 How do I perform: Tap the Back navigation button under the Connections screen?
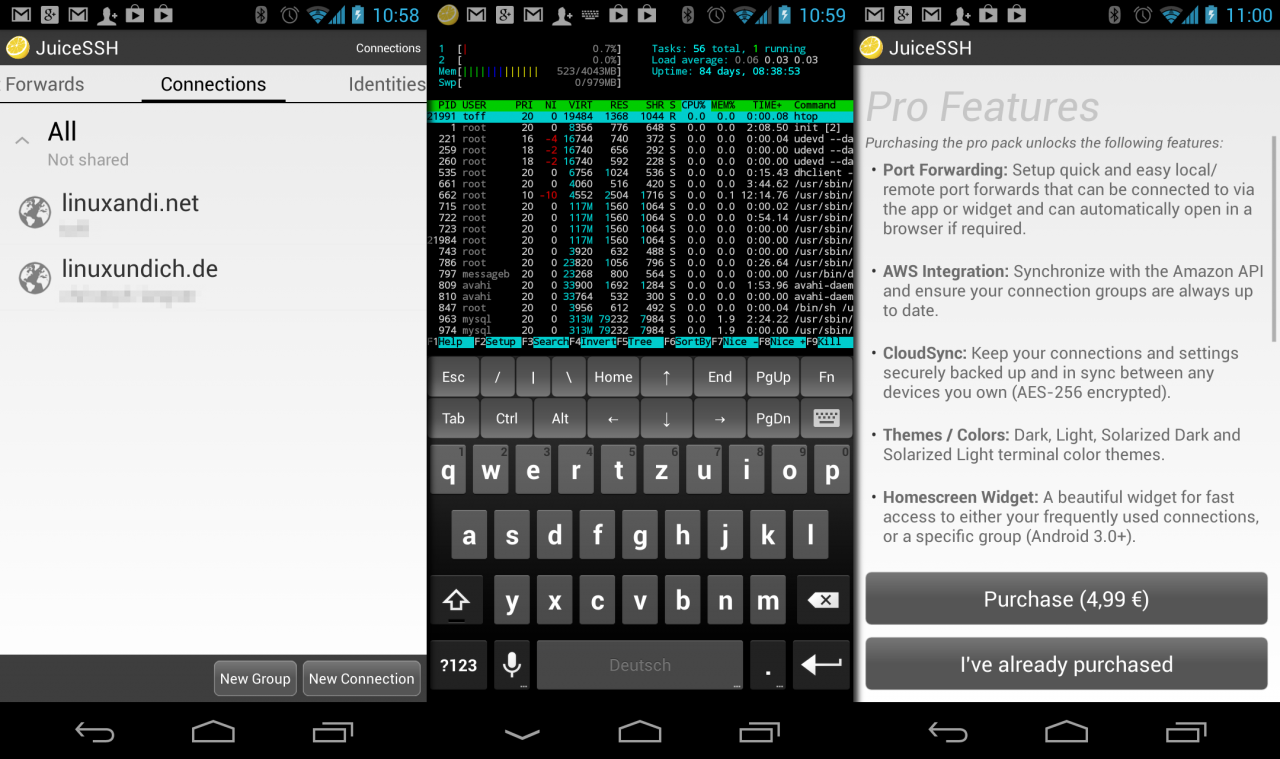point(95,733)
